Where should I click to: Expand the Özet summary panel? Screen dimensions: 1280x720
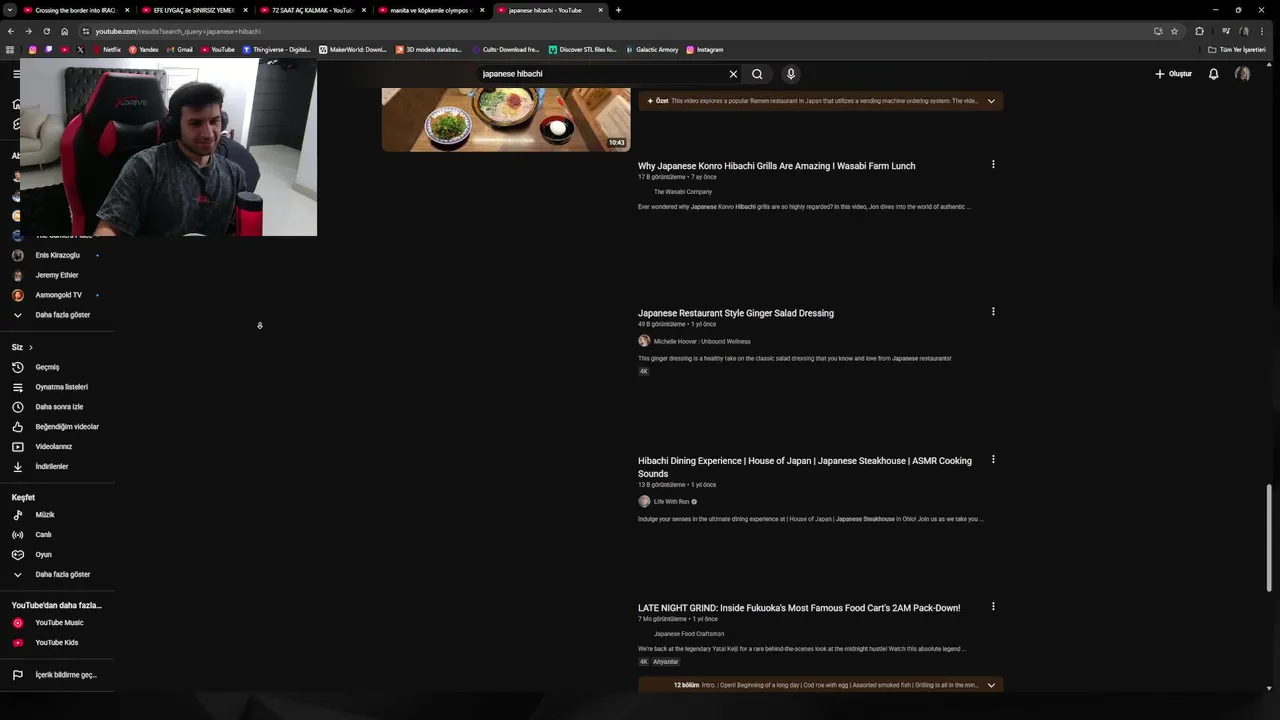click(x=991, y=101)
